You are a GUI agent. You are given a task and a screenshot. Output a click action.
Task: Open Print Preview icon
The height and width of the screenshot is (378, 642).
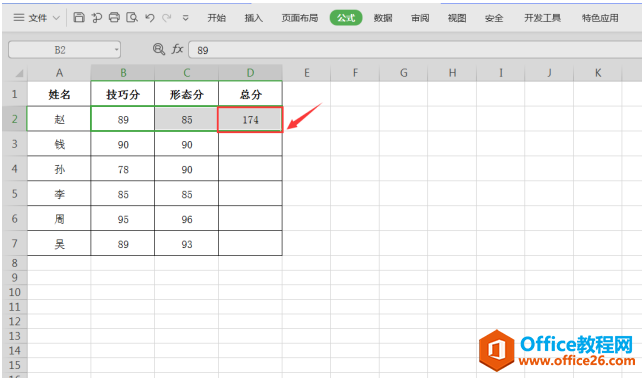click(x=132, y=17)
